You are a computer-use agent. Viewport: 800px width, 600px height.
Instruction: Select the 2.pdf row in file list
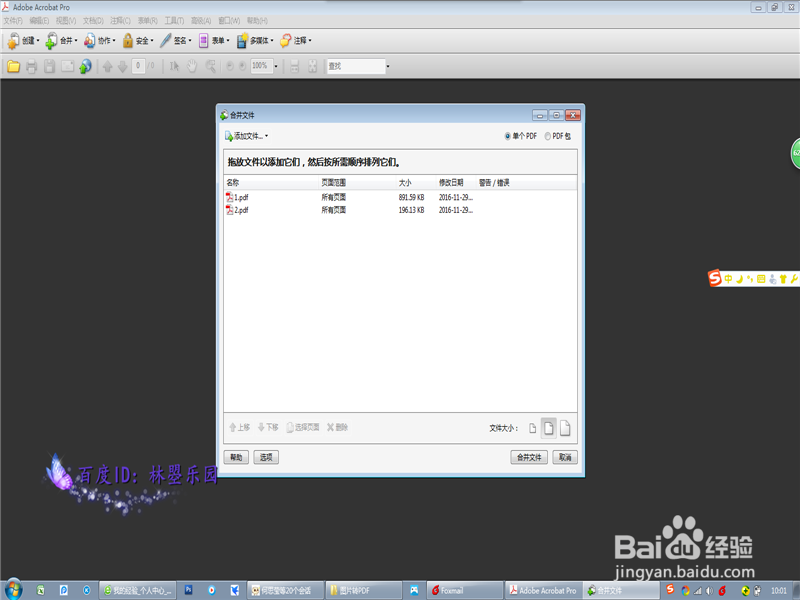(401, 210)
